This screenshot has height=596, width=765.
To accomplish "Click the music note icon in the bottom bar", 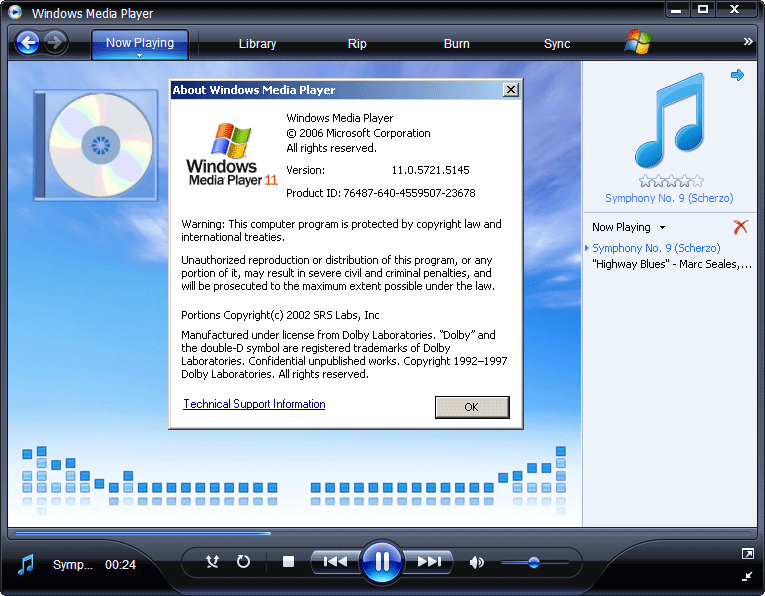I will click(x=26, y=564).
